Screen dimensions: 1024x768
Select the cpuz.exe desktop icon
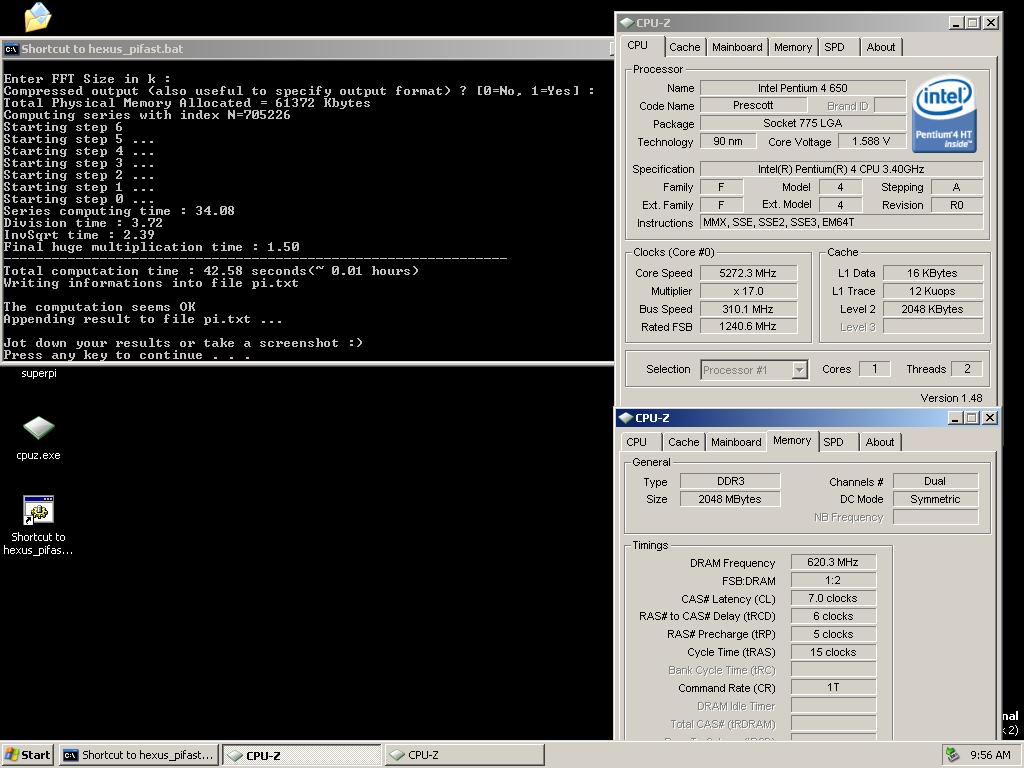(x=38, y=437)
